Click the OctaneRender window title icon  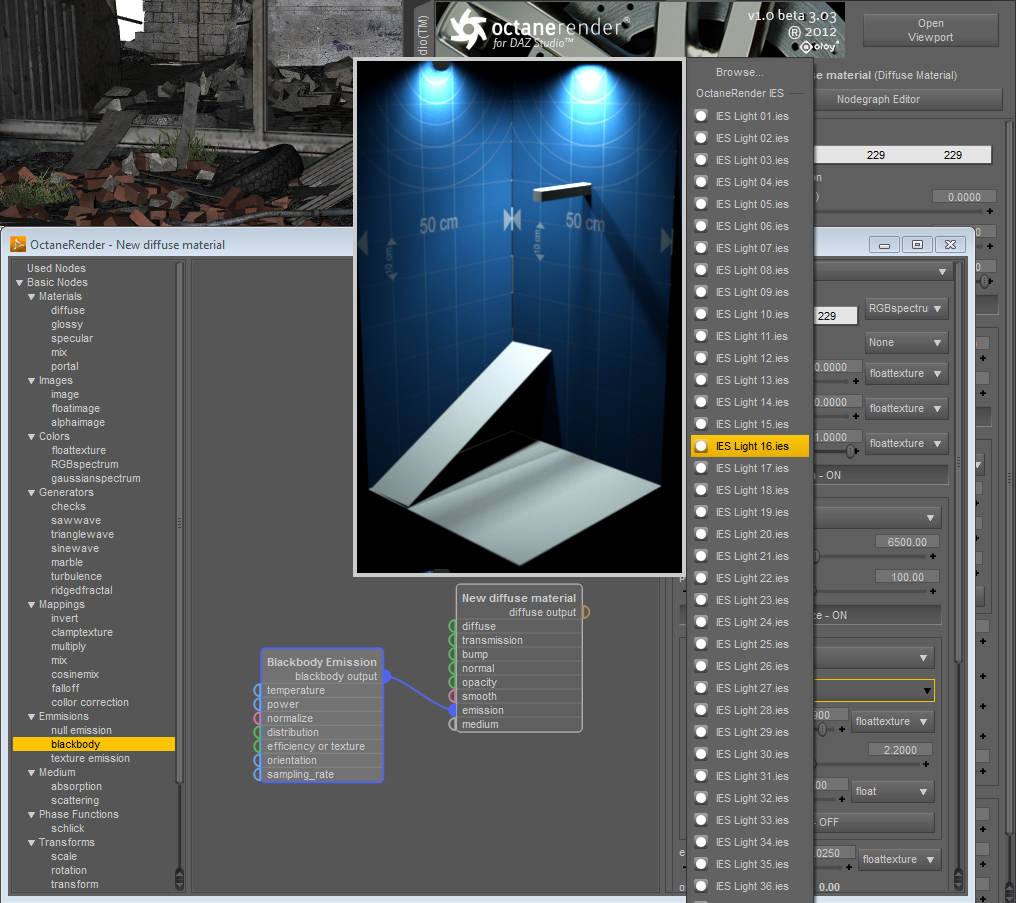click(18, 244)
